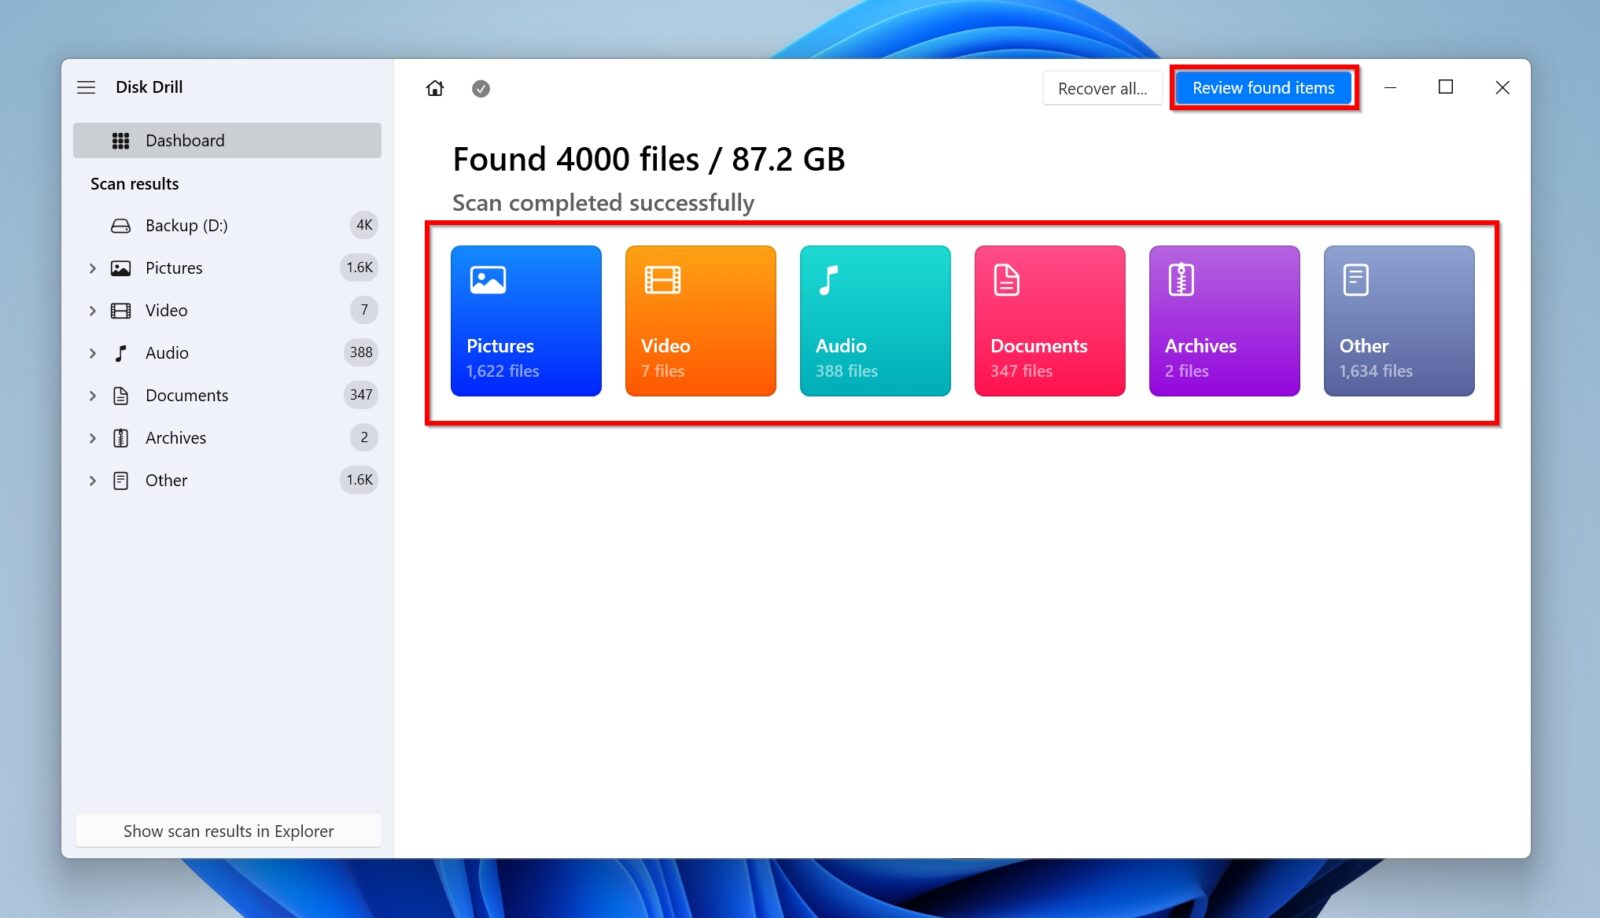
Task: Expand the Pictures tree in the sidebar
Action: click(92, 268)
